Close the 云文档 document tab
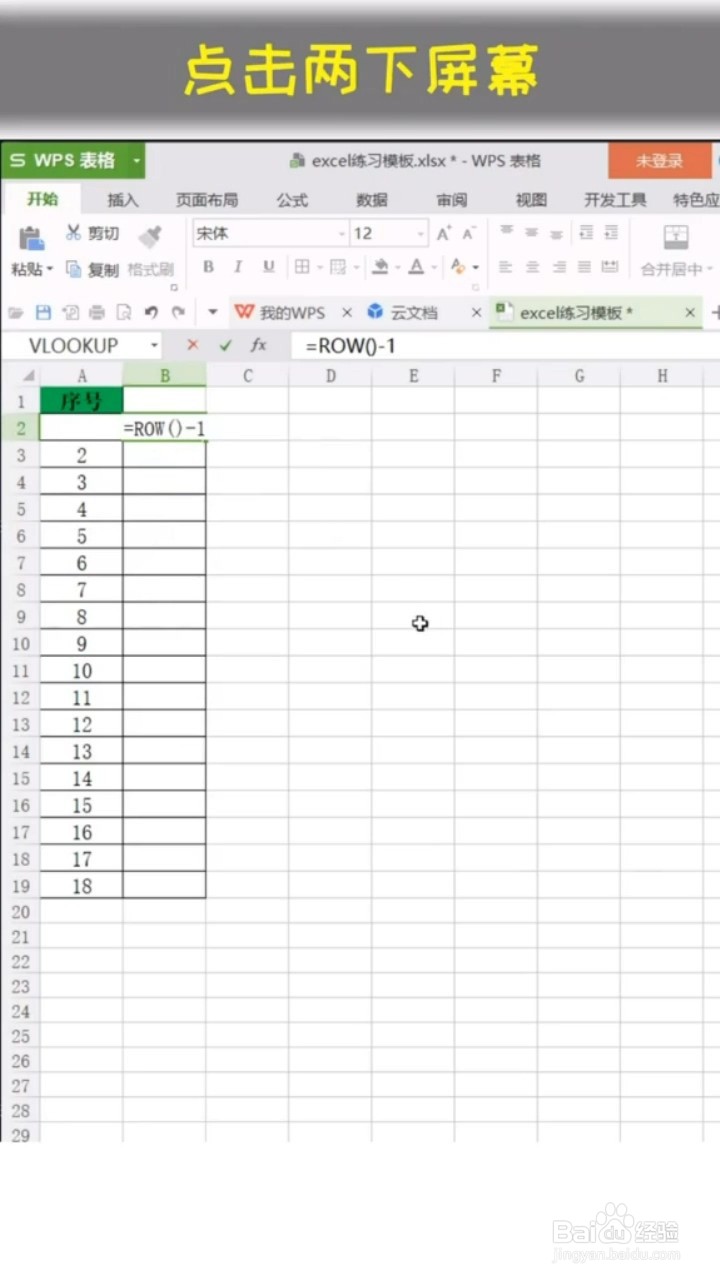This screenshot has width=720, height=1280. tap(476, 313)
